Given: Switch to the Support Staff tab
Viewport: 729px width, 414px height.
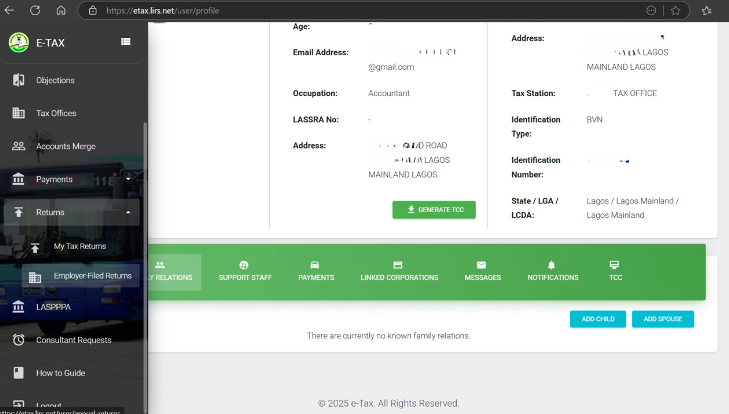Looking at the screenshot, I should tap(243, 271).
